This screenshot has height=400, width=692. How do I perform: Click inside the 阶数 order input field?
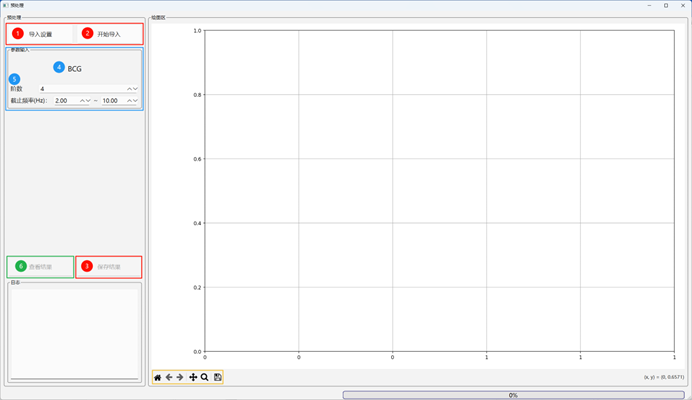pyautogui.click(x=80, y=89)
